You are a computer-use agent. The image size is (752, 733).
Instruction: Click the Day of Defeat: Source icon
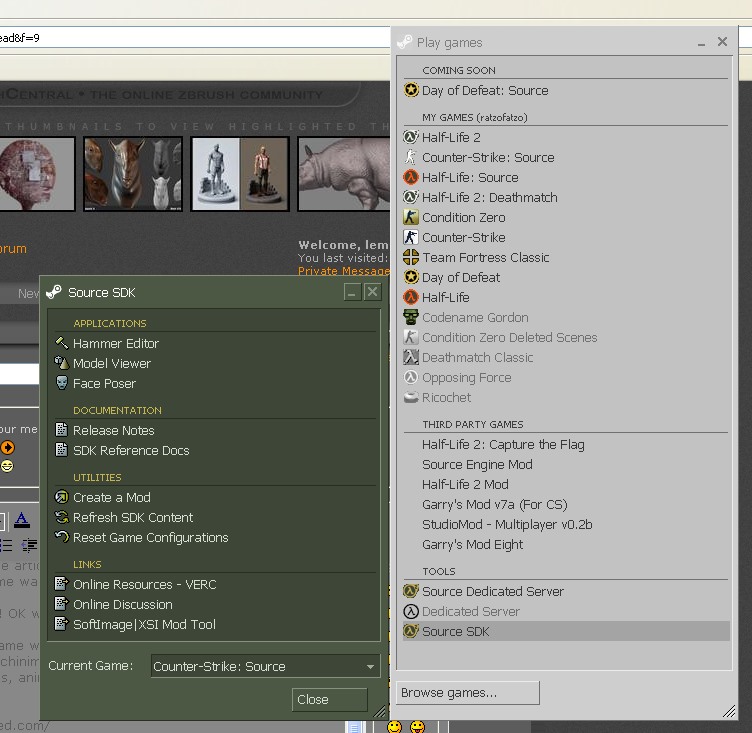coord(411,90)
